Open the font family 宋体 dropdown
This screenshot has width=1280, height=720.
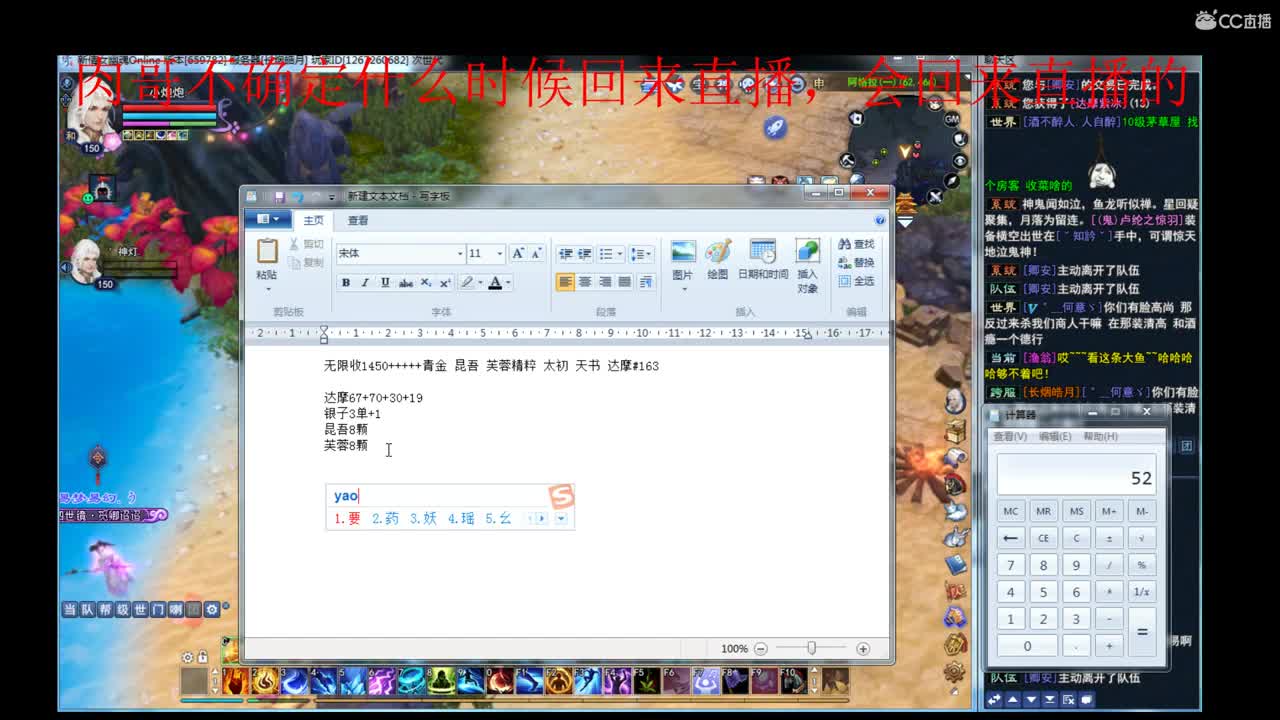460,254
